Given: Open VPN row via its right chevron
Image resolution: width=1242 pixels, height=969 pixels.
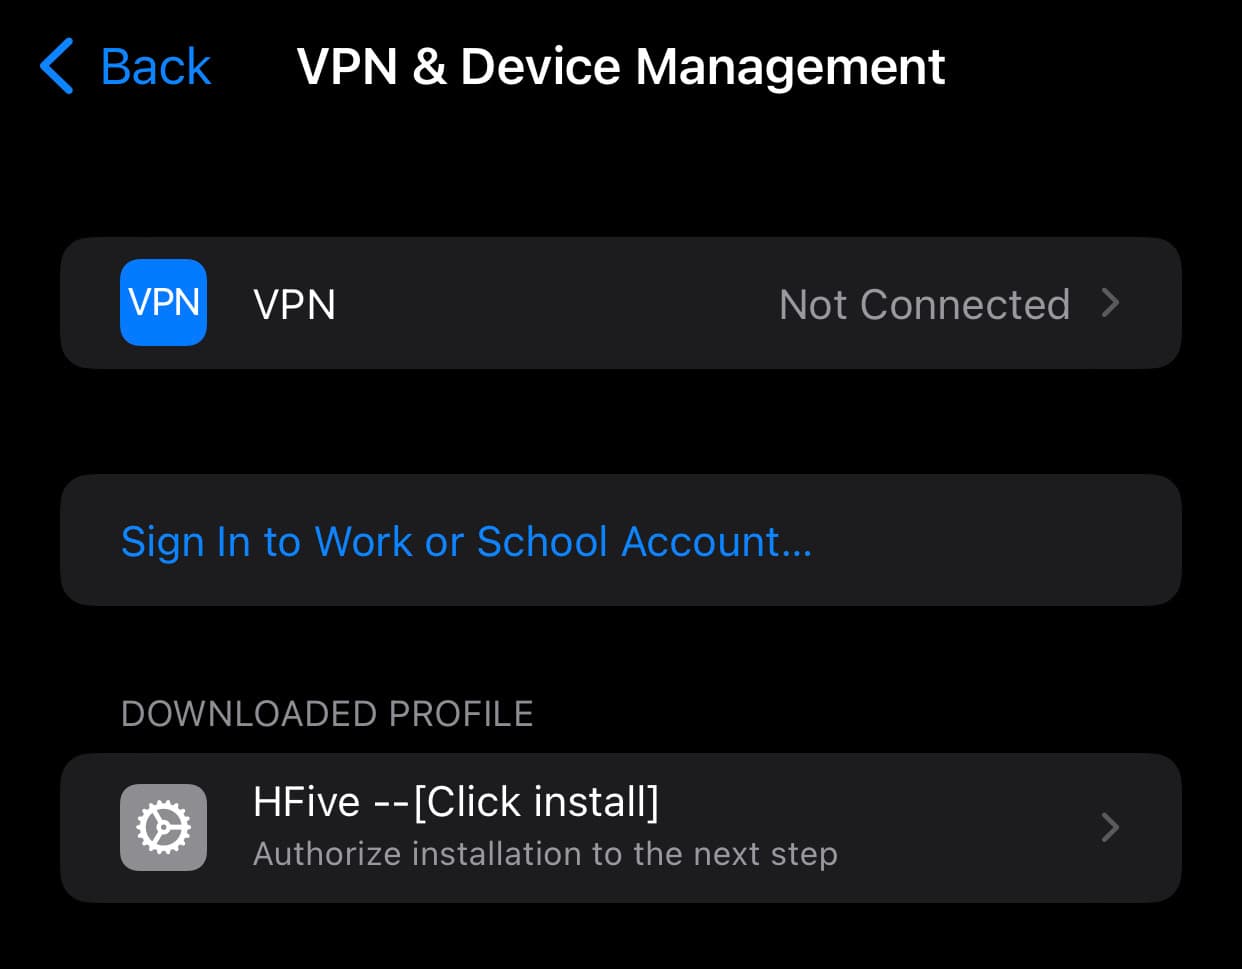Looking at the screenshot, I should pyautogui.click(x=1109, y=303).
